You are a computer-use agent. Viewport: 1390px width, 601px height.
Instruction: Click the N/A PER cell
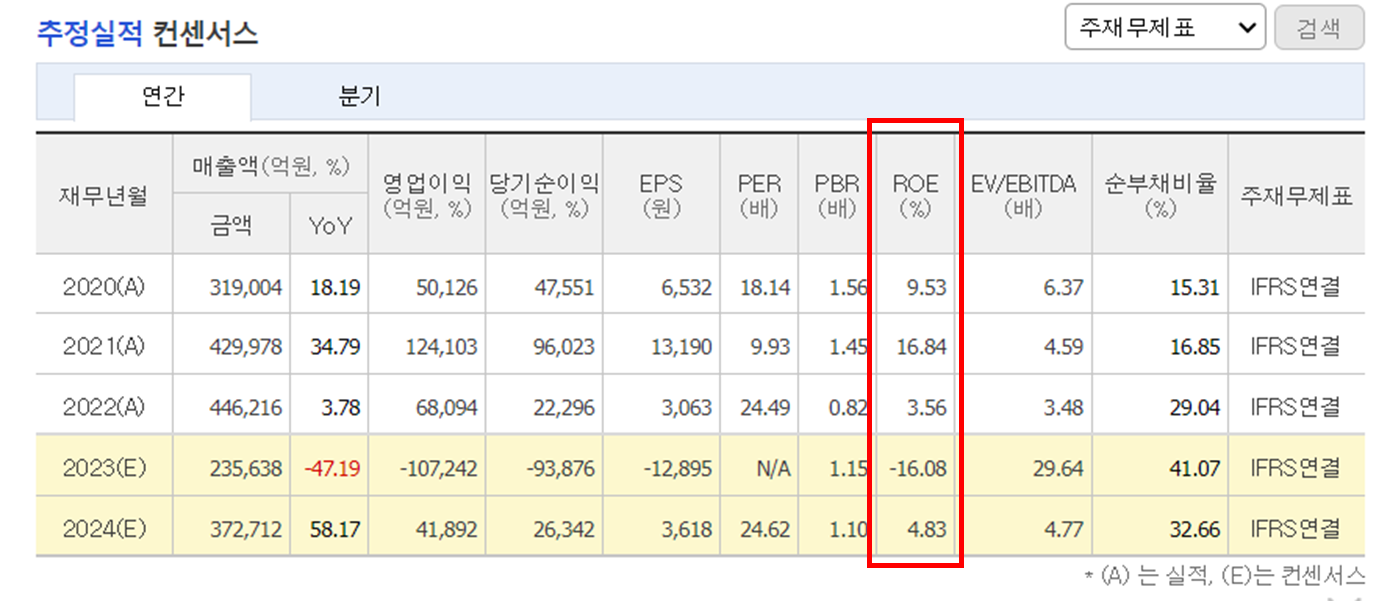pyautogui.click(x=772, y=467)
